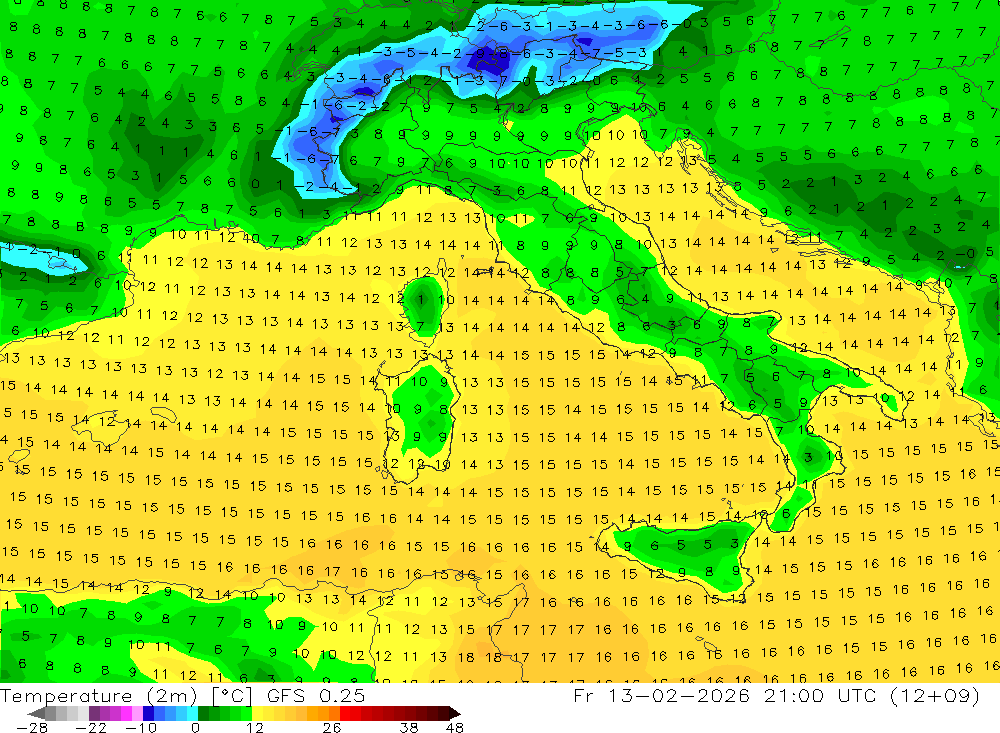Screen dimensions: 1000x733
Task: Click the "21:00 UTC" time label
Action: coord(820,695)
